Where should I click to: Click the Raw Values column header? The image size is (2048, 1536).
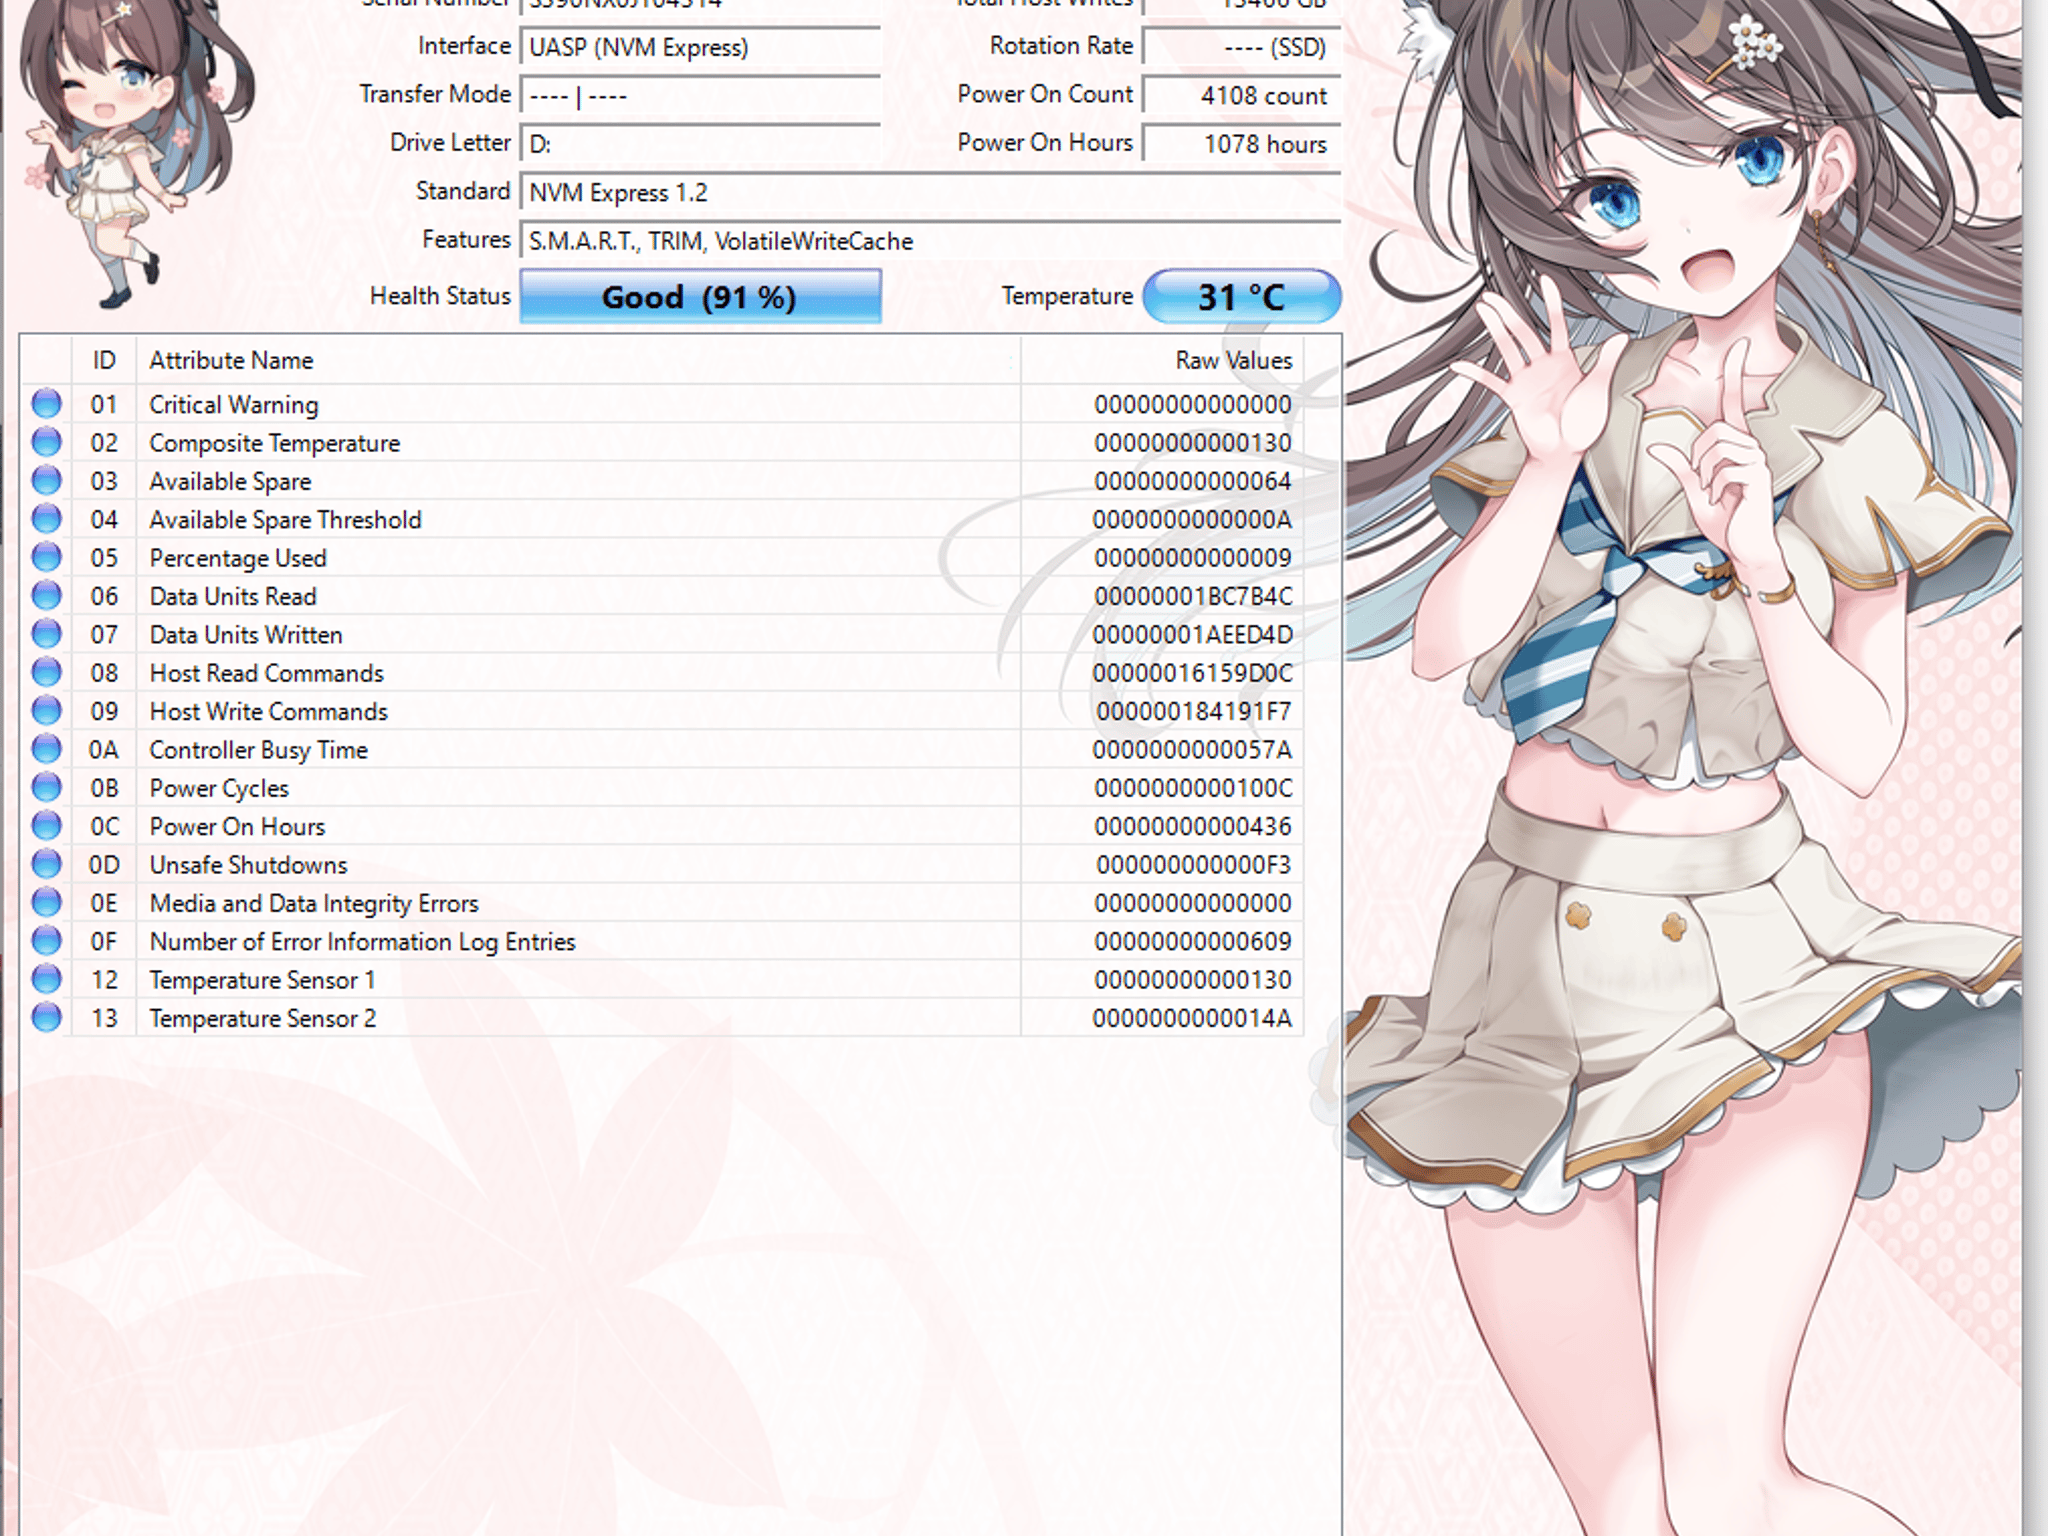coord(1162,360)
